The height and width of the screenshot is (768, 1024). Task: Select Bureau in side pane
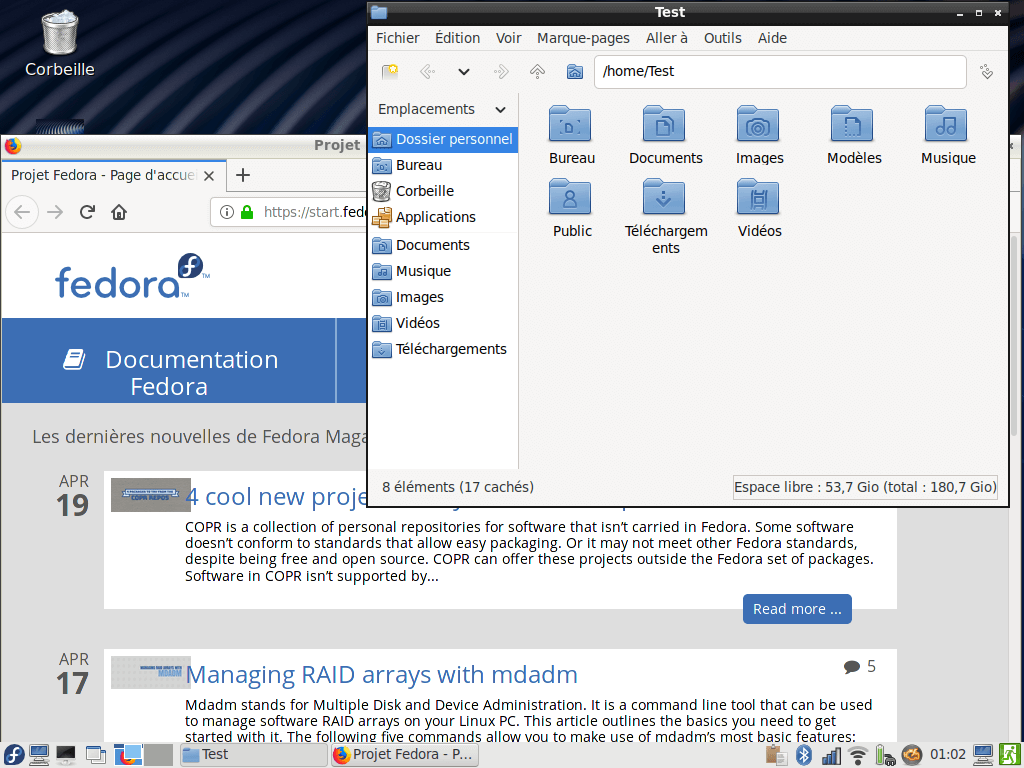[x=443, y=165]
